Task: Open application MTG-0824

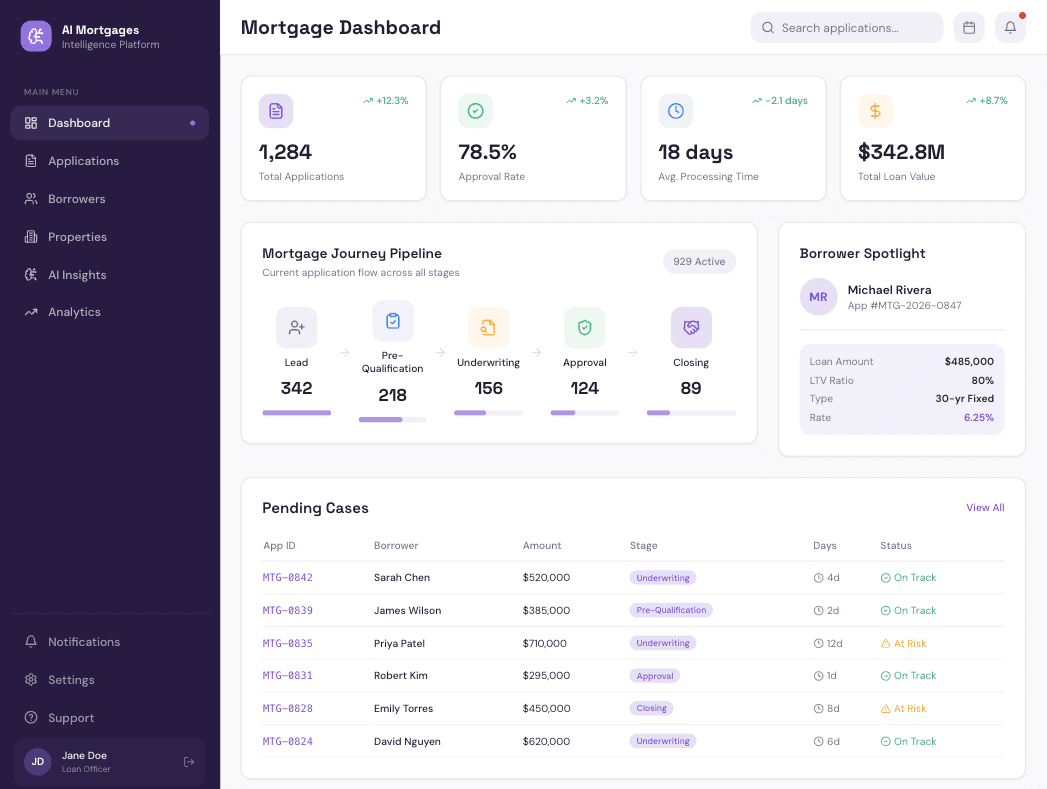Action: (287, 741)
